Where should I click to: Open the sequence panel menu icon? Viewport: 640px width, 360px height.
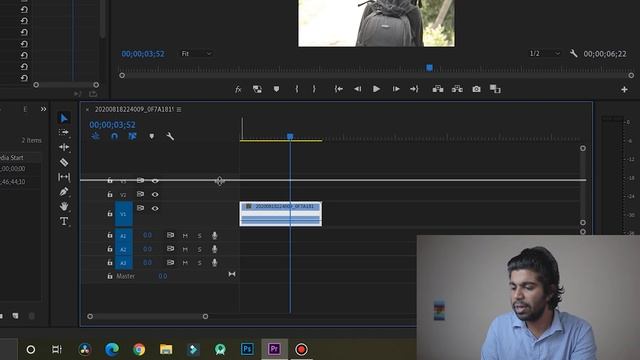(179, 109)
